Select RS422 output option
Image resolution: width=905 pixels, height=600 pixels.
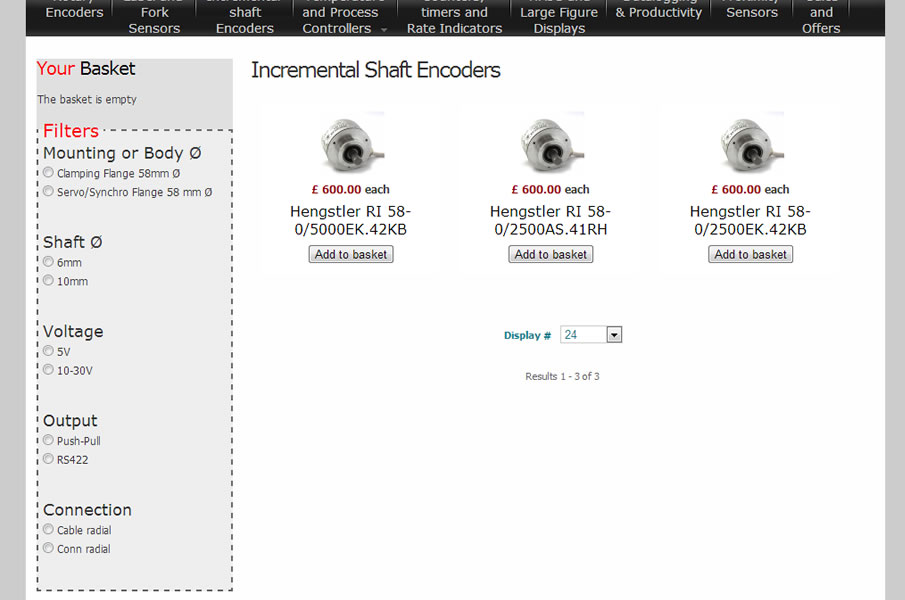[x=48, y=459]
